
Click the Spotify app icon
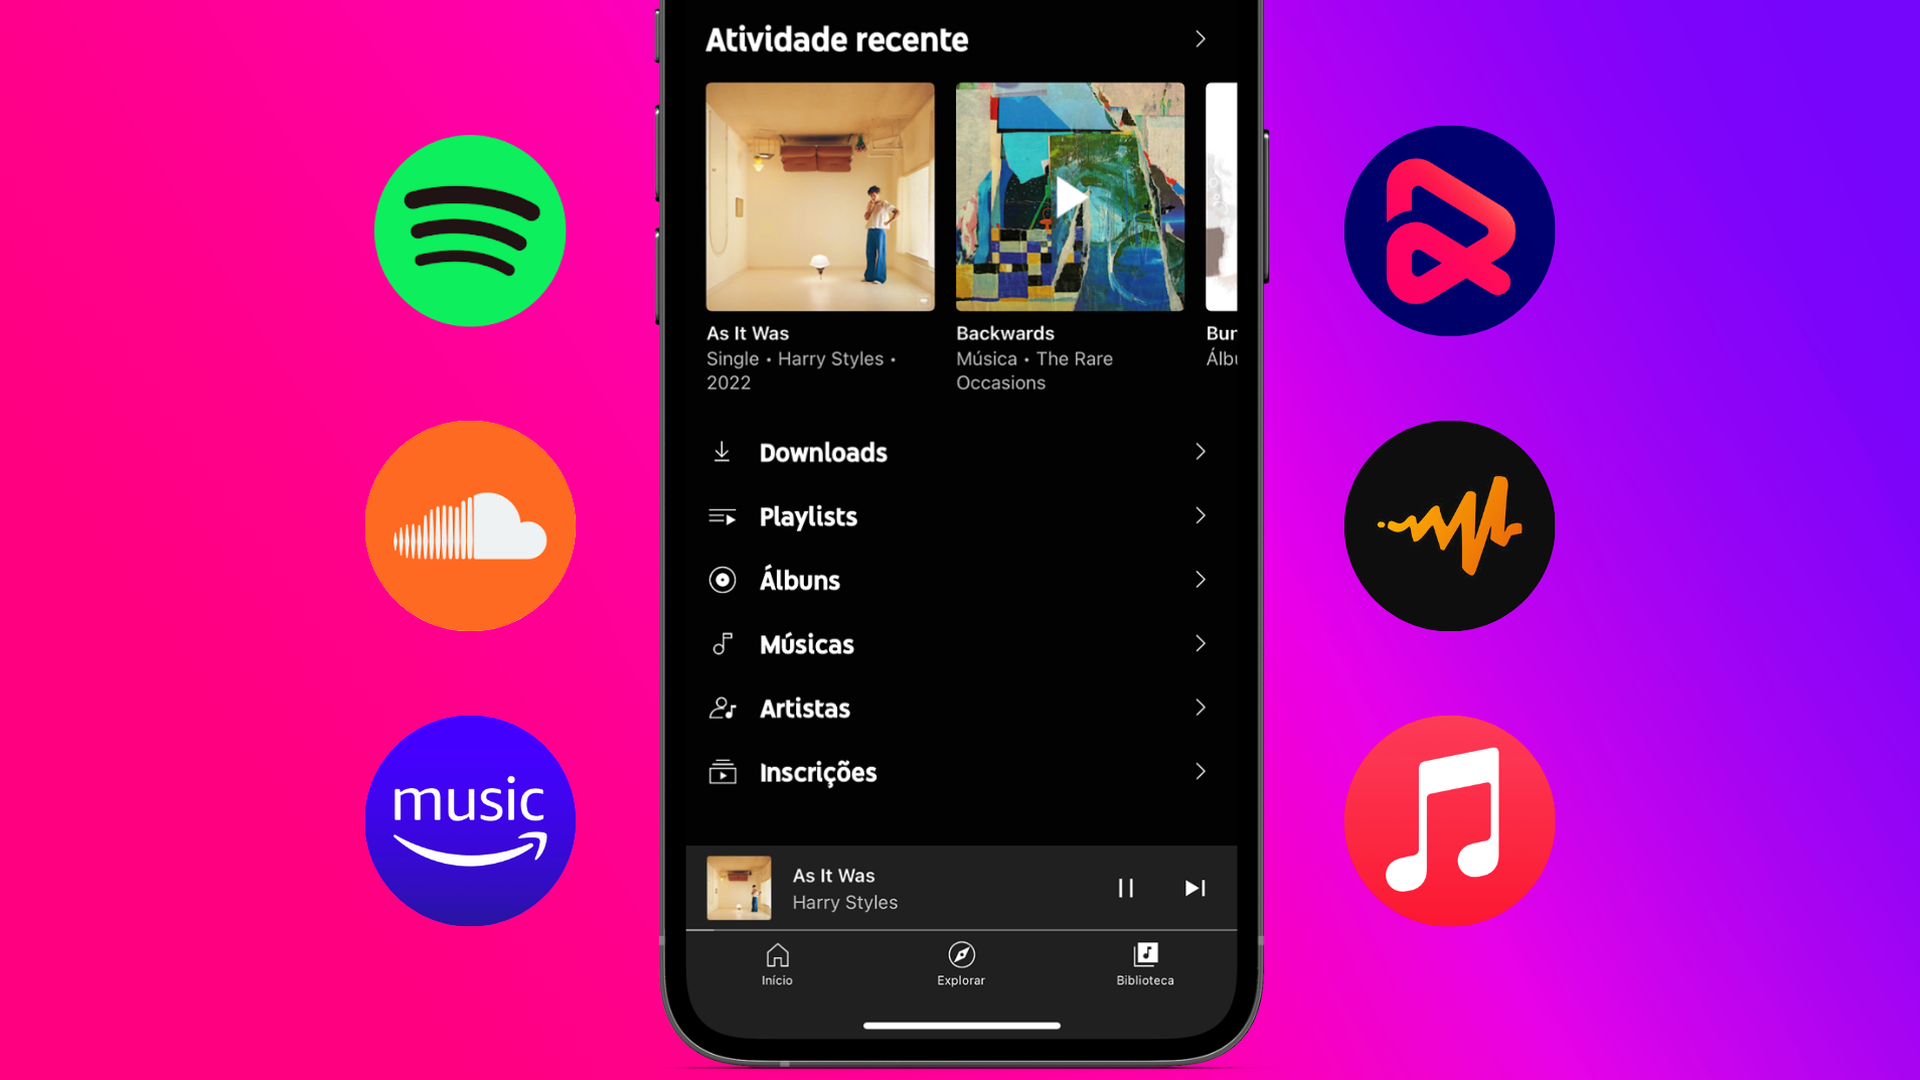471,229
